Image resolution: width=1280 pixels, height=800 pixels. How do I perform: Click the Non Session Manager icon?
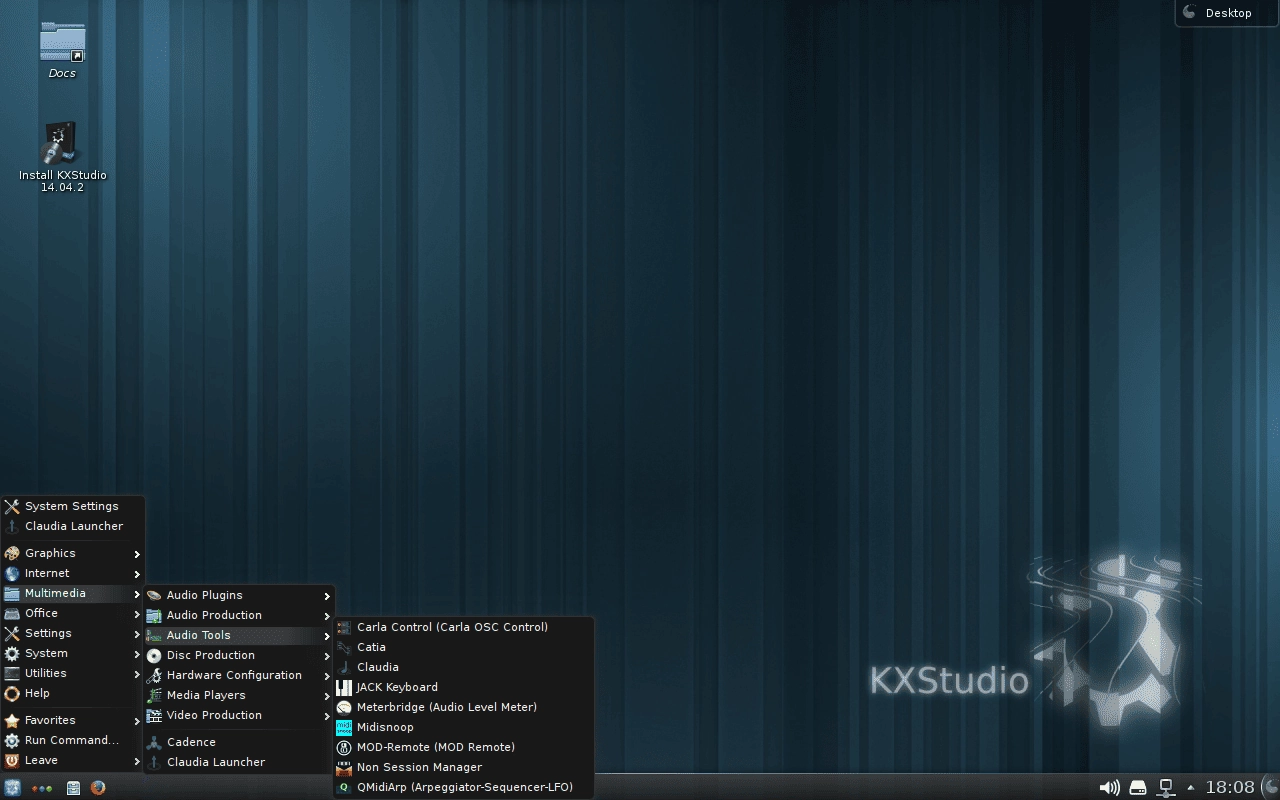pos(344,767)
